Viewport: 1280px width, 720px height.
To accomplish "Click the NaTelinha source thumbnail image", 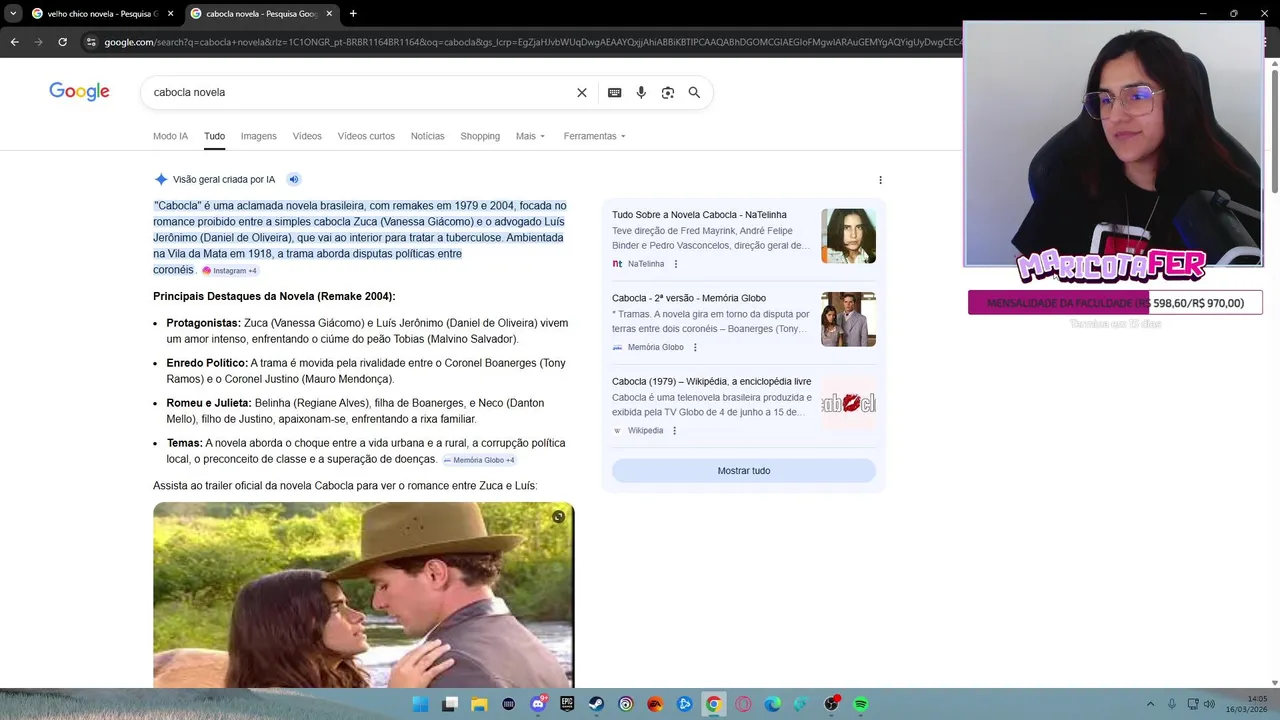I will tap(848, 236).
